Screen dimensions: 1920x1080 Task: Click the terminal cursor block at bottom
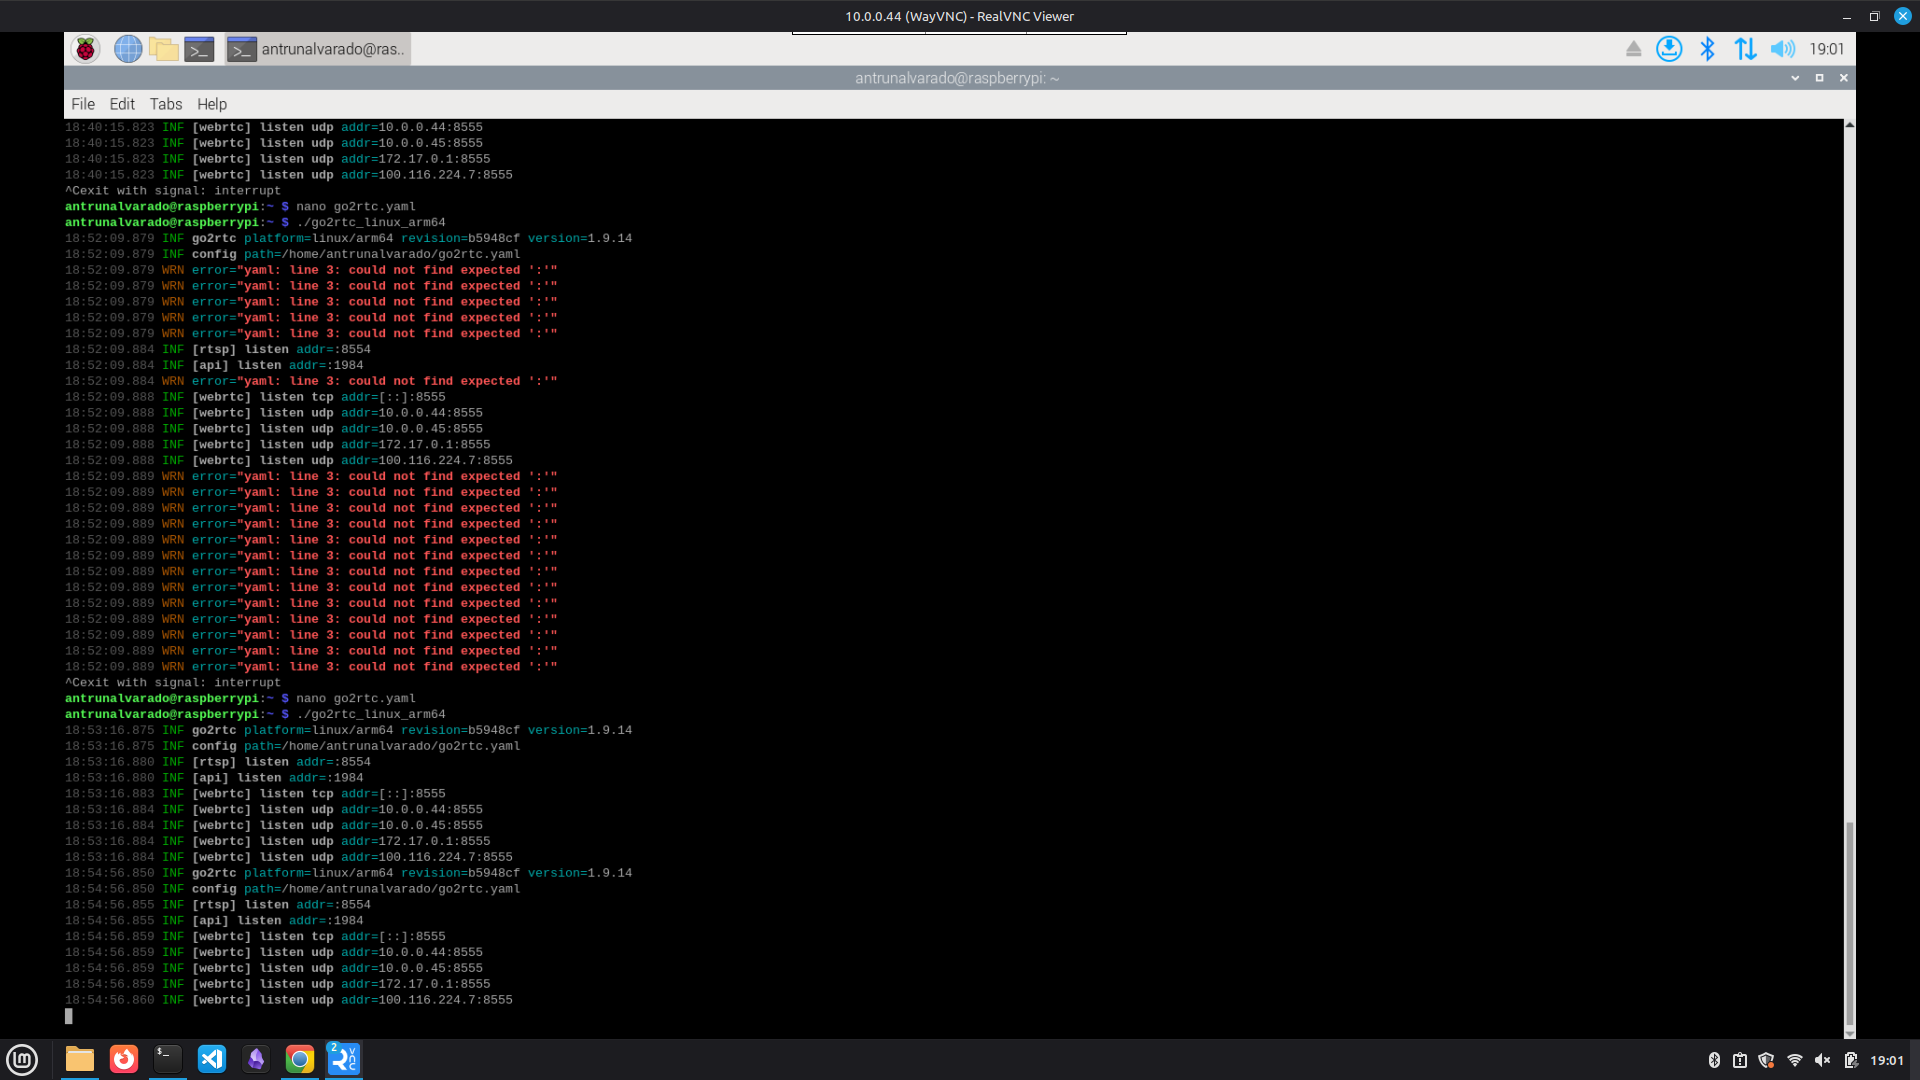(69, 1016)
